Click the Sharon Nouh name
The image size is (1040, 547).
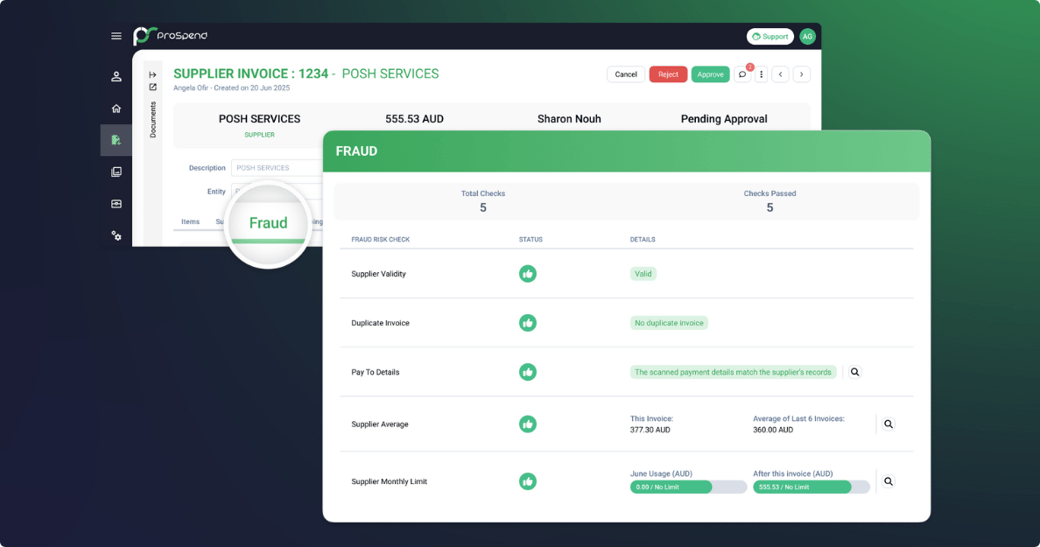569,119
